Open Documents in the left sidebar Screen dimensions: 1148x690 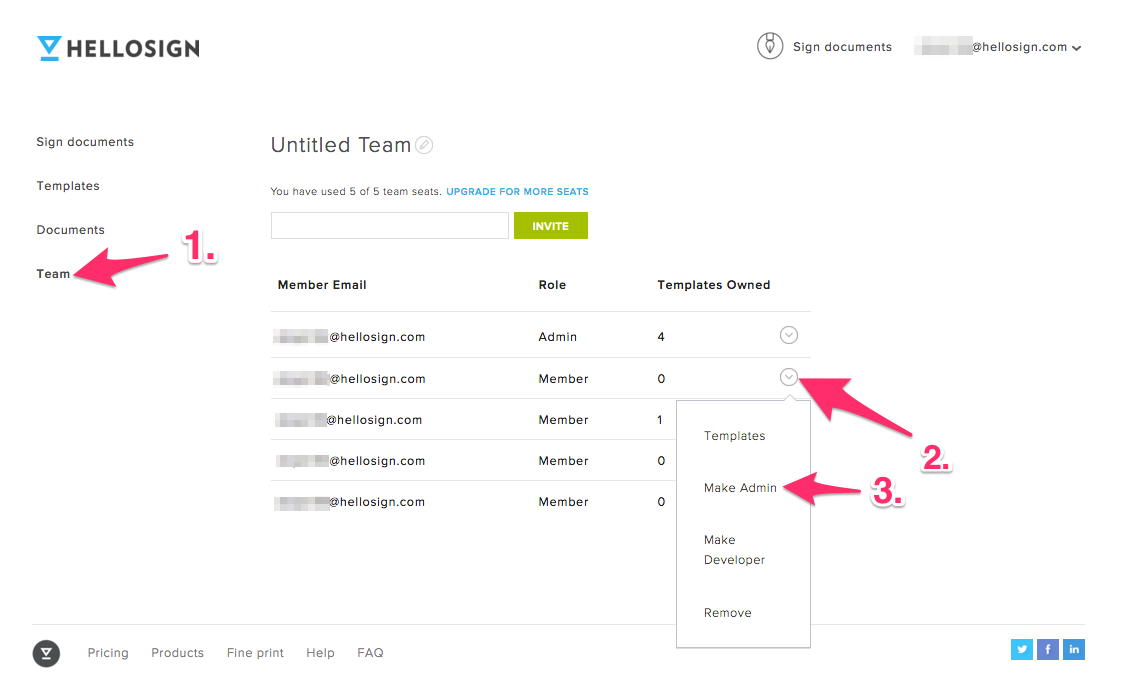tap(70, 230)
